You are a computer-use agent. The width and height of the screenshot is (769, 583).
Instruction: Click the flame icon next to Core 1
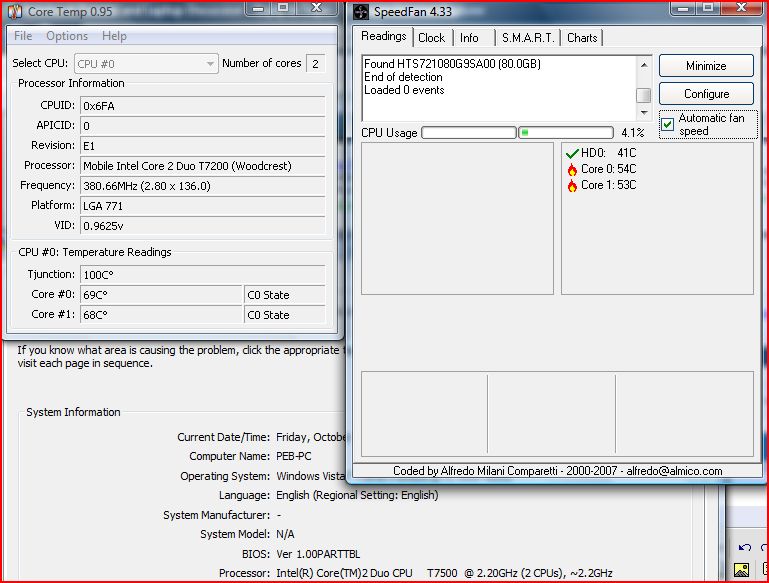click(572, 186)
